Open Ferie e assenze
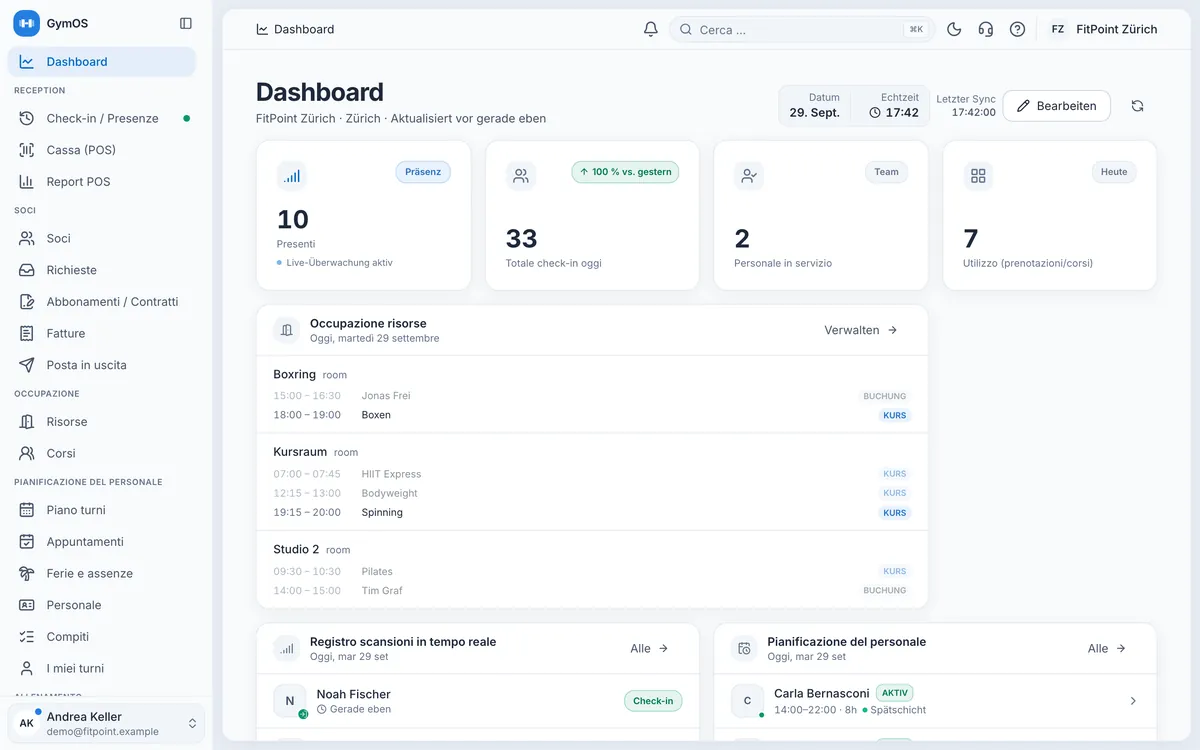The image size is (1200, 750). [102, 573]
